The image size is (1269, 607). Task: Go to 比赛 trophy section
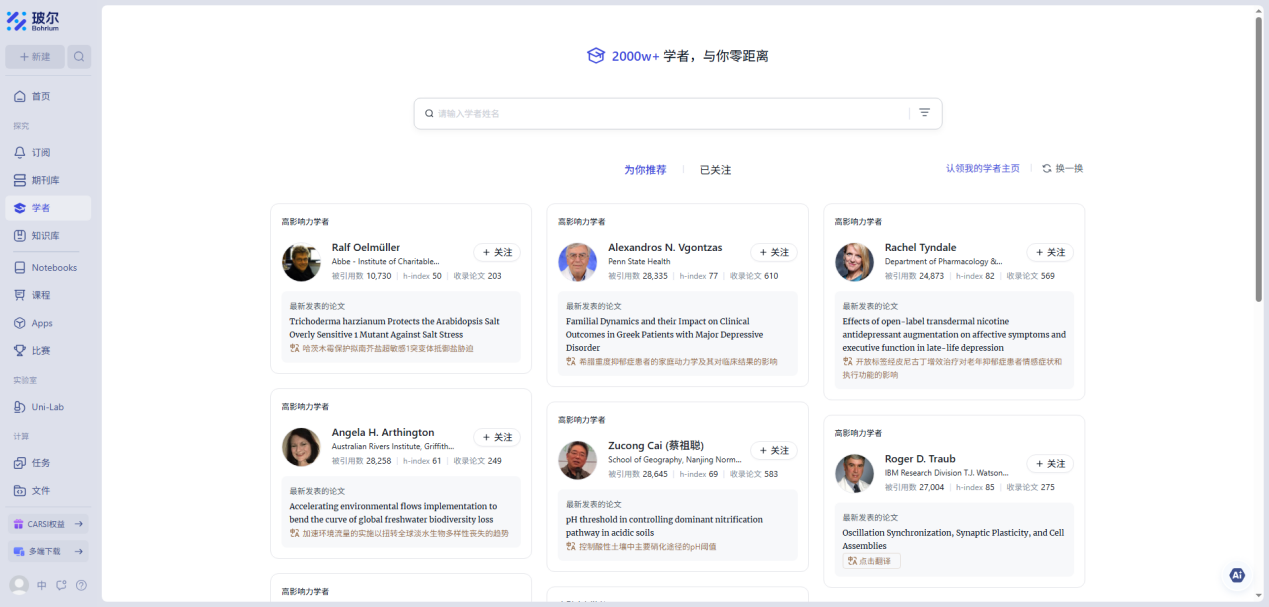pos(40,351)
